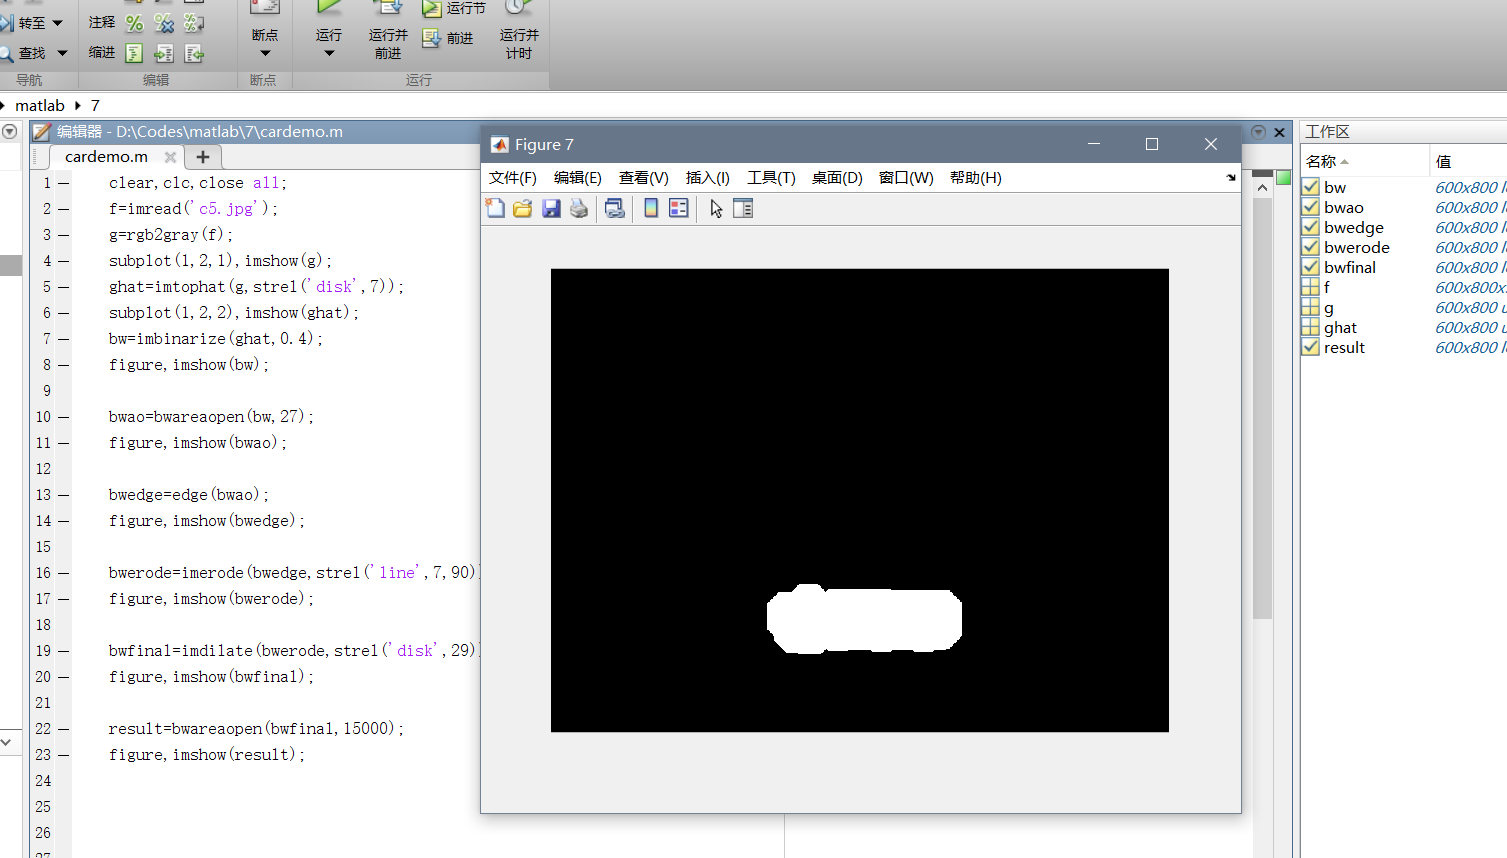The image size is (1507, 858).
Task: Click the increase indent icon
Action: pos(164,53)
